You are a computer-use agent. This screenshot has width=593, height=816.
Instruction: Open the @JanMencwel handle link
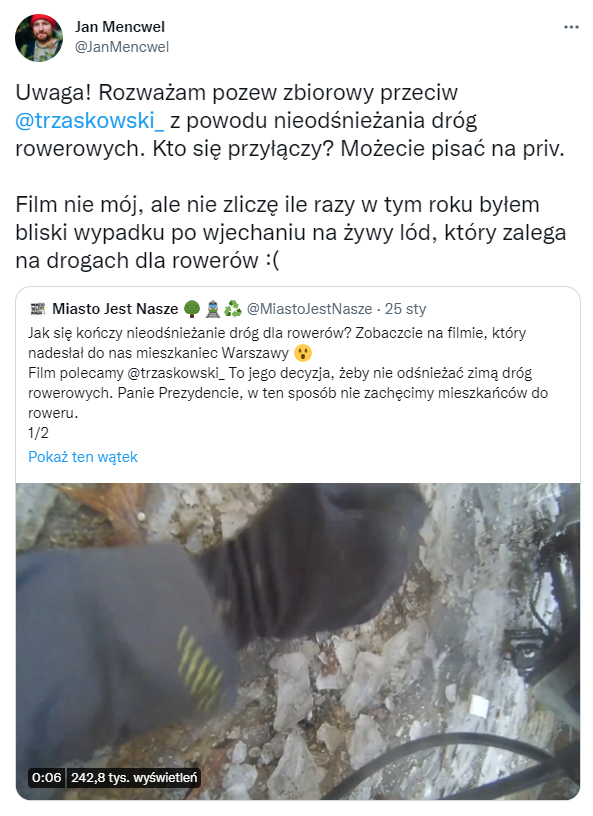[122, 47]
